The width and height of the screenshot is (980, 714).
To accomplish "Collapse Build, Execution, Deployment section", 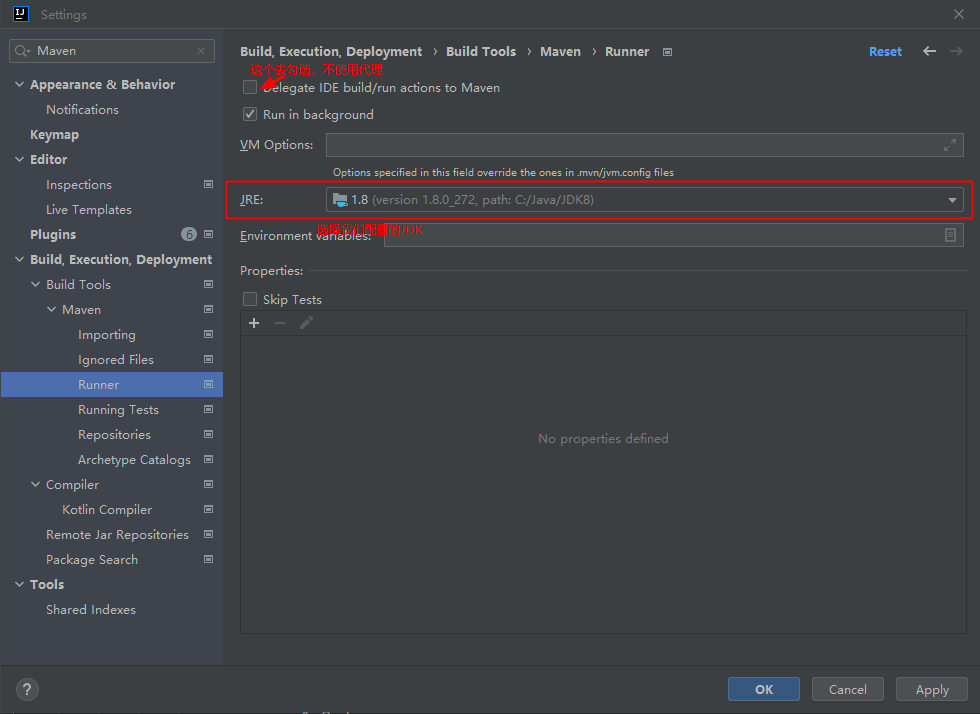I will (x=19, y=259).
